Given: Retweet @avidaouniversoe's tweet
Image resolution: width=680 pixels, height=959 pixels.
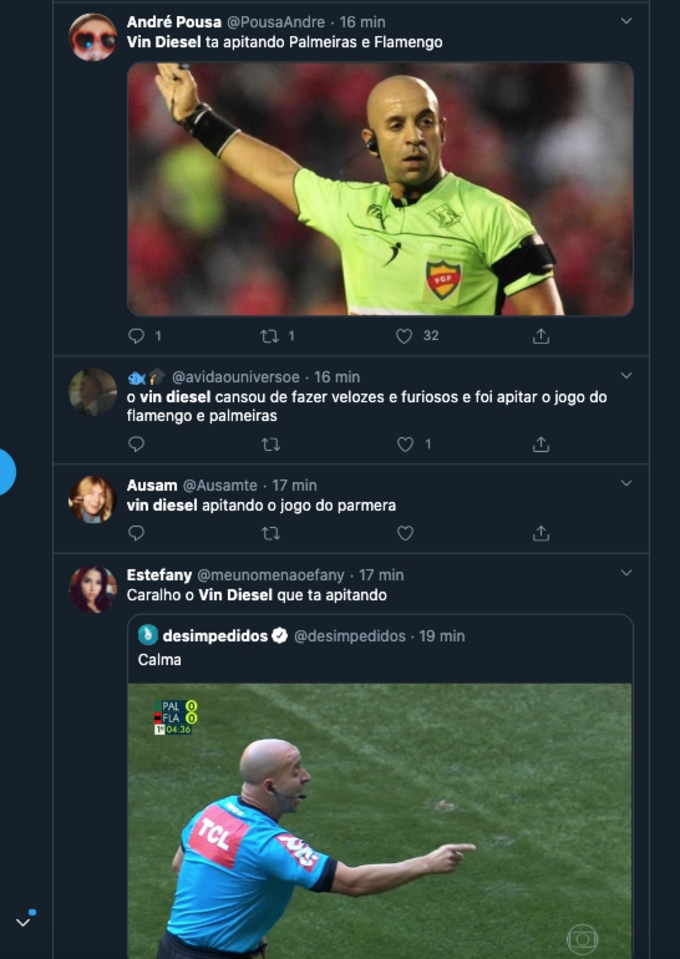Looking at the screenshot, I should pyautogui.click(x=270, y=444).
